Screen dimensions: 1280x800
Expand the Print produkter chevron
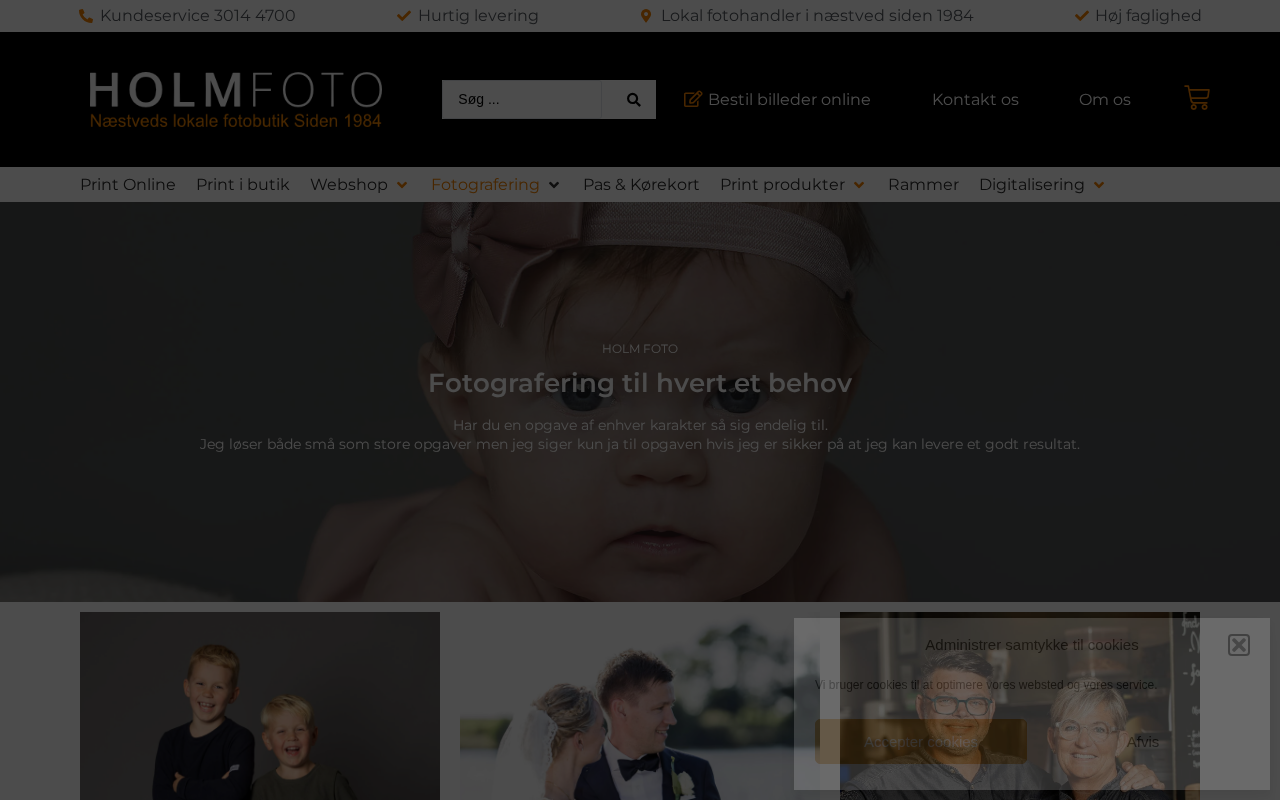tap(859, 185)
